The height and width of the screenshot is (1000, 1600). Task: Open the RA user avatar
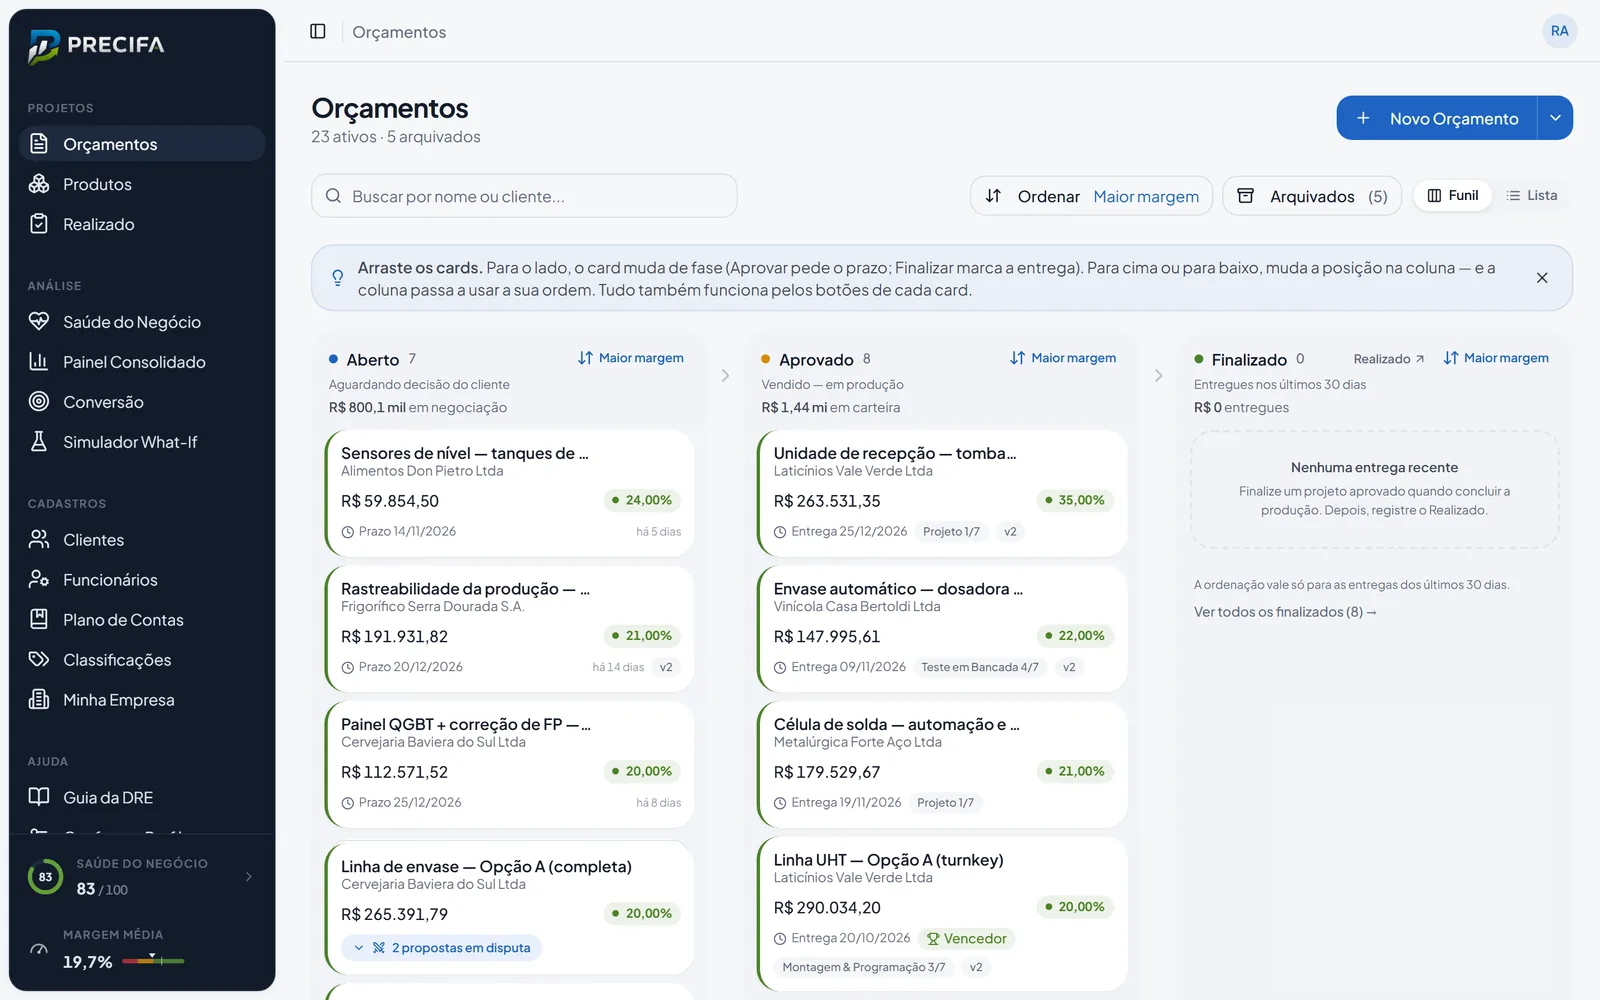[1559, 31]
